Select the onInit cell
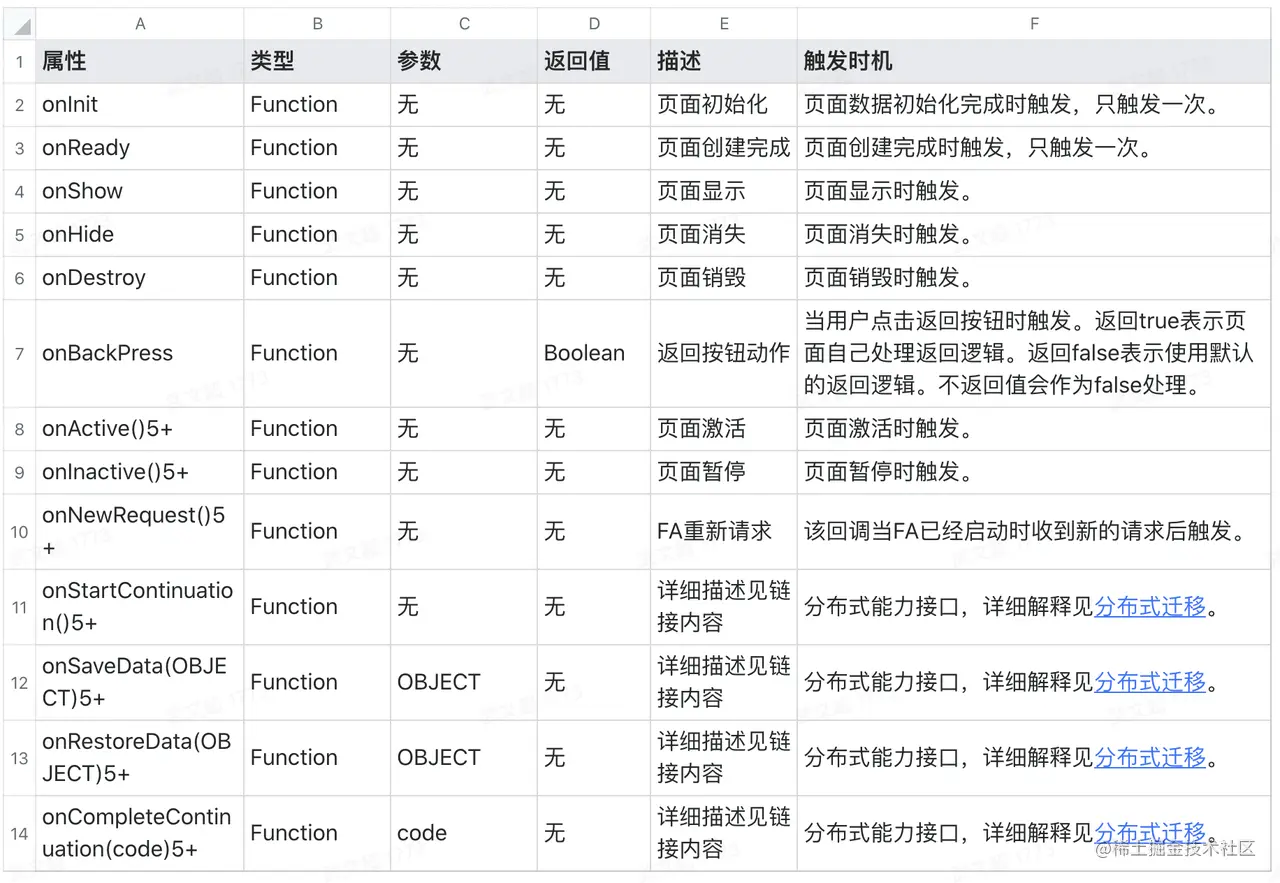This screenshot has width=1280, height=883. pyautogui.click(x=140, y=105)
